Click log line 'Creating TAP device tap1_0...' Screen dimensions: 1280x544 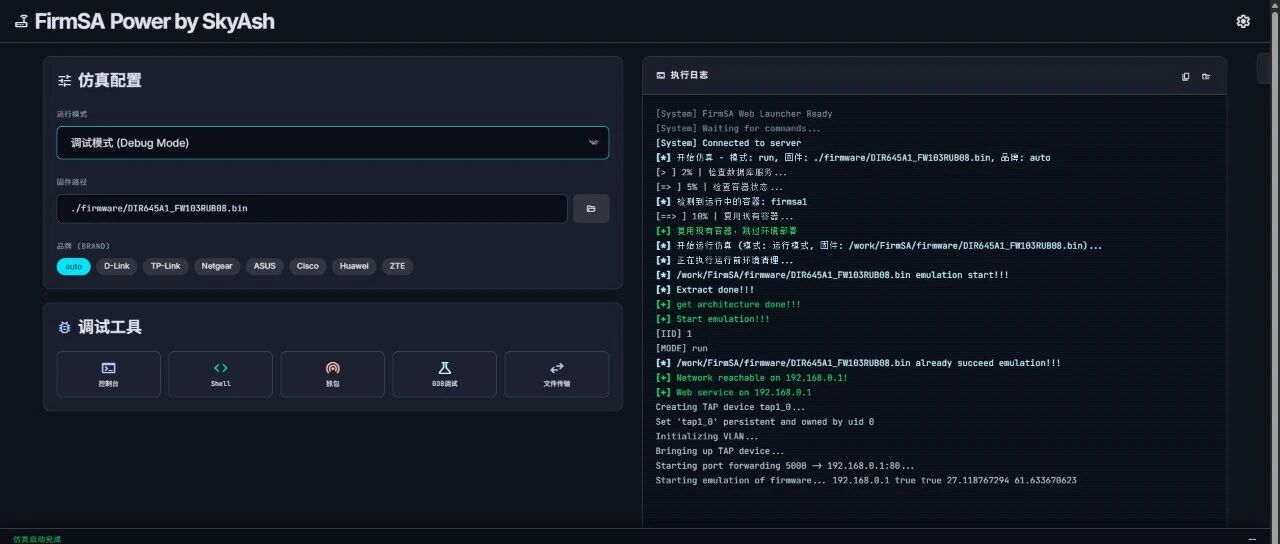point(730,407)
